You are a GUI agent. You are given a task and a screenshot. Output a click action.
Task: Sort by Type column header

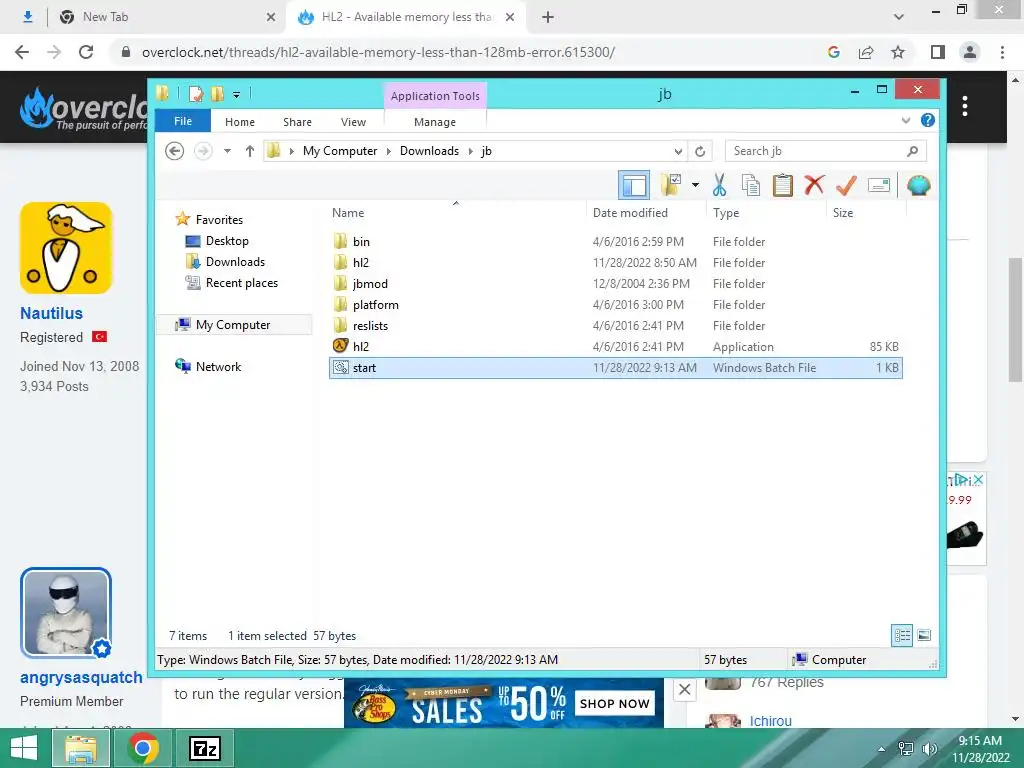(726, 213)
